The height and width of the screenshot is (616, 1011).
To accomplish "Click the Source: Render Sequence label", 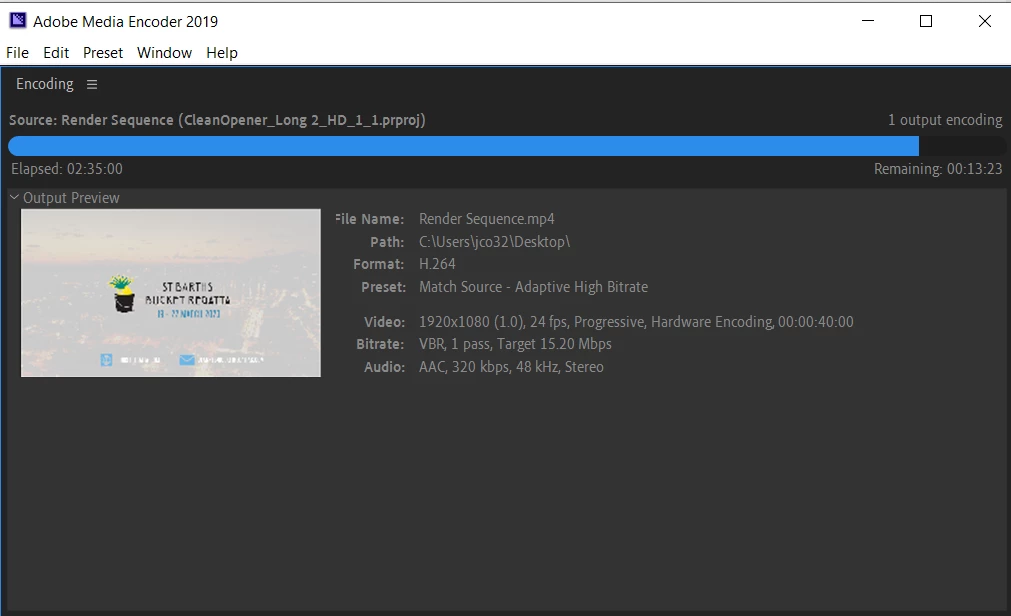I will click(217, 120).
